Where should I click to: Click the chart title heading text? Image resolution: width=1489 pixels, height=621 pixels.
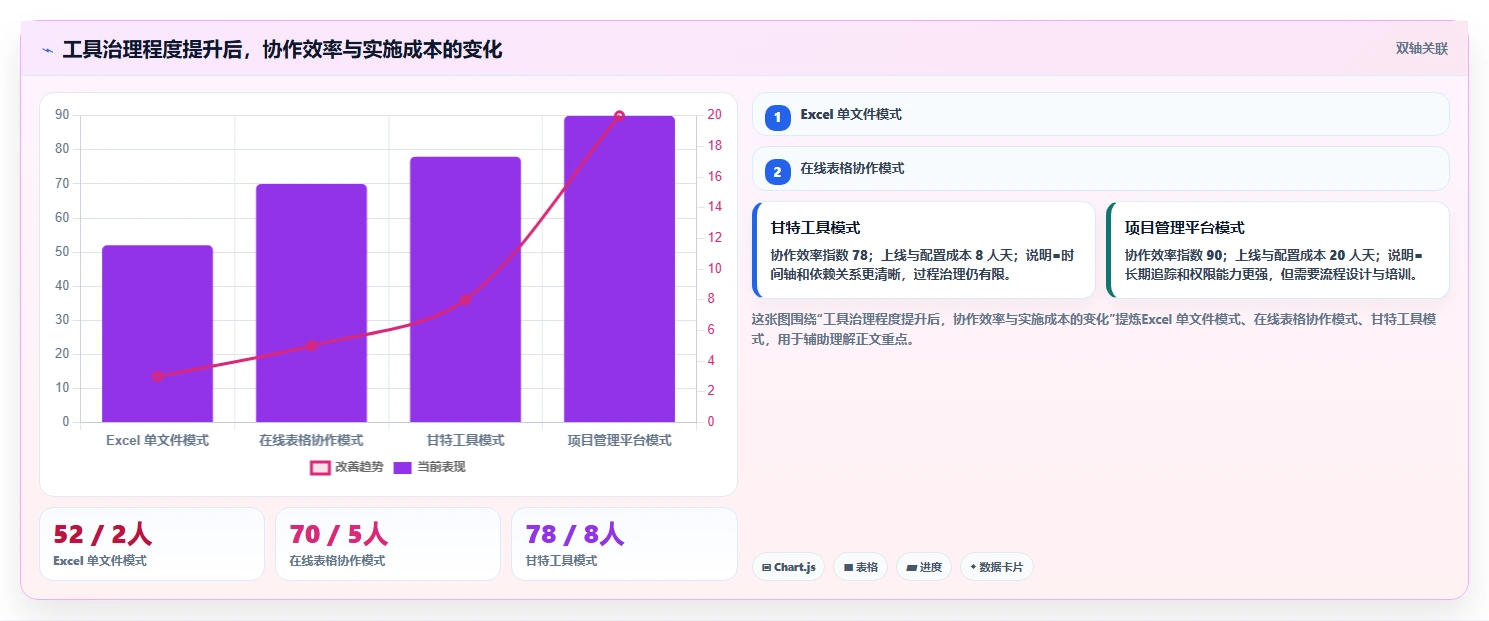[282, 49]
